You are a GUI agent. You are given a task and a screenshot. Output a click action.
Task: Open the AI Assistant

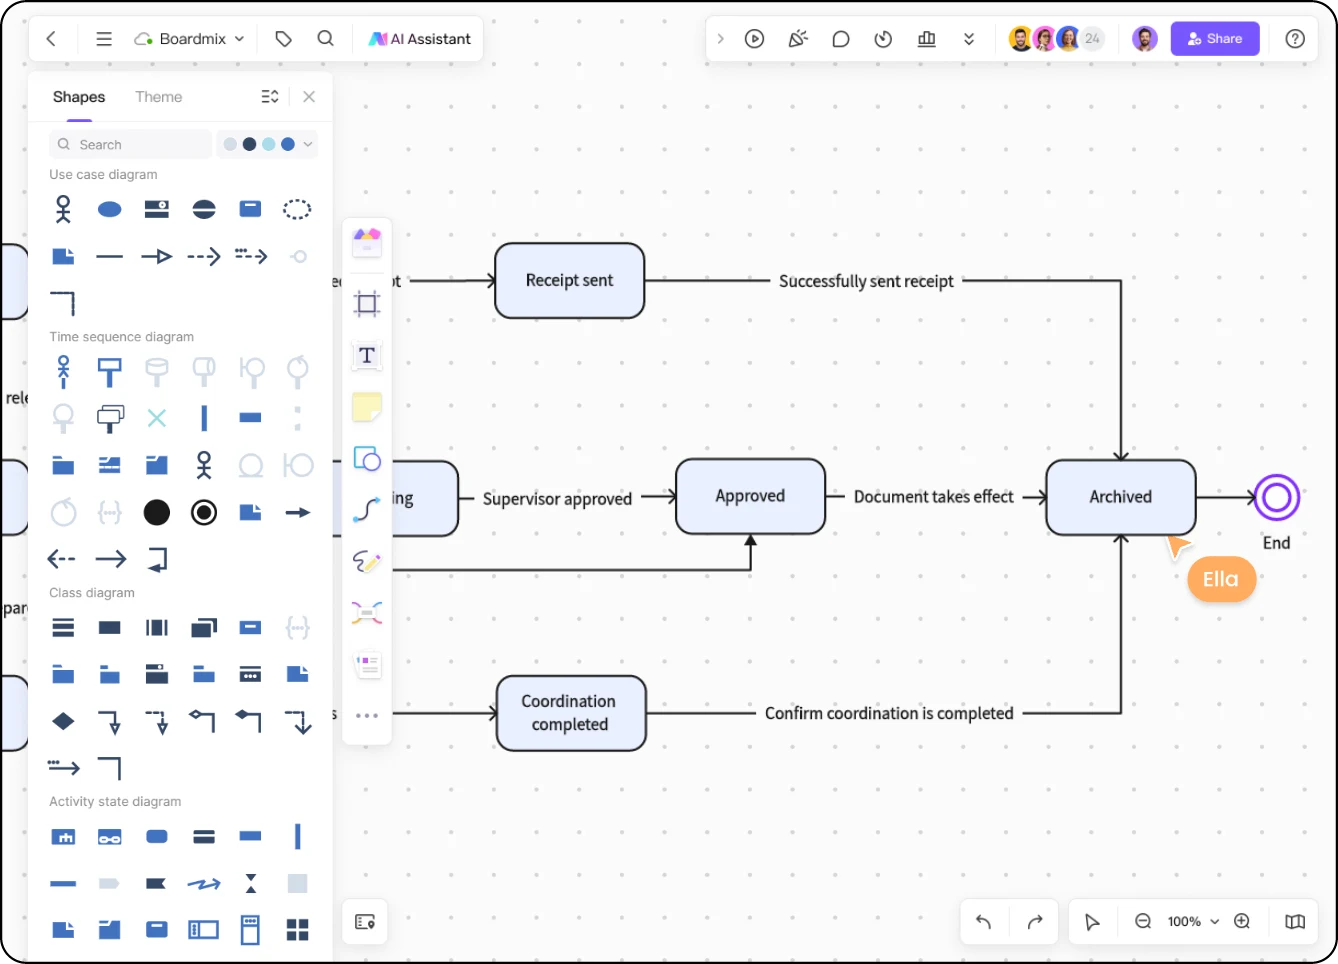pos(420,39)
